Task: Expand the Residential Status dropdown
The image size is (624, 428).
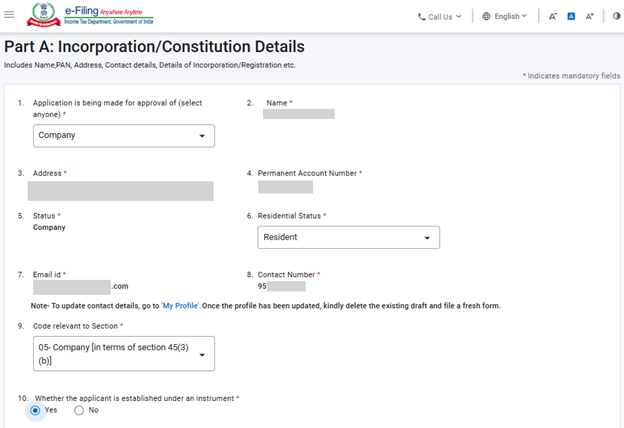Action: point(348,237)
